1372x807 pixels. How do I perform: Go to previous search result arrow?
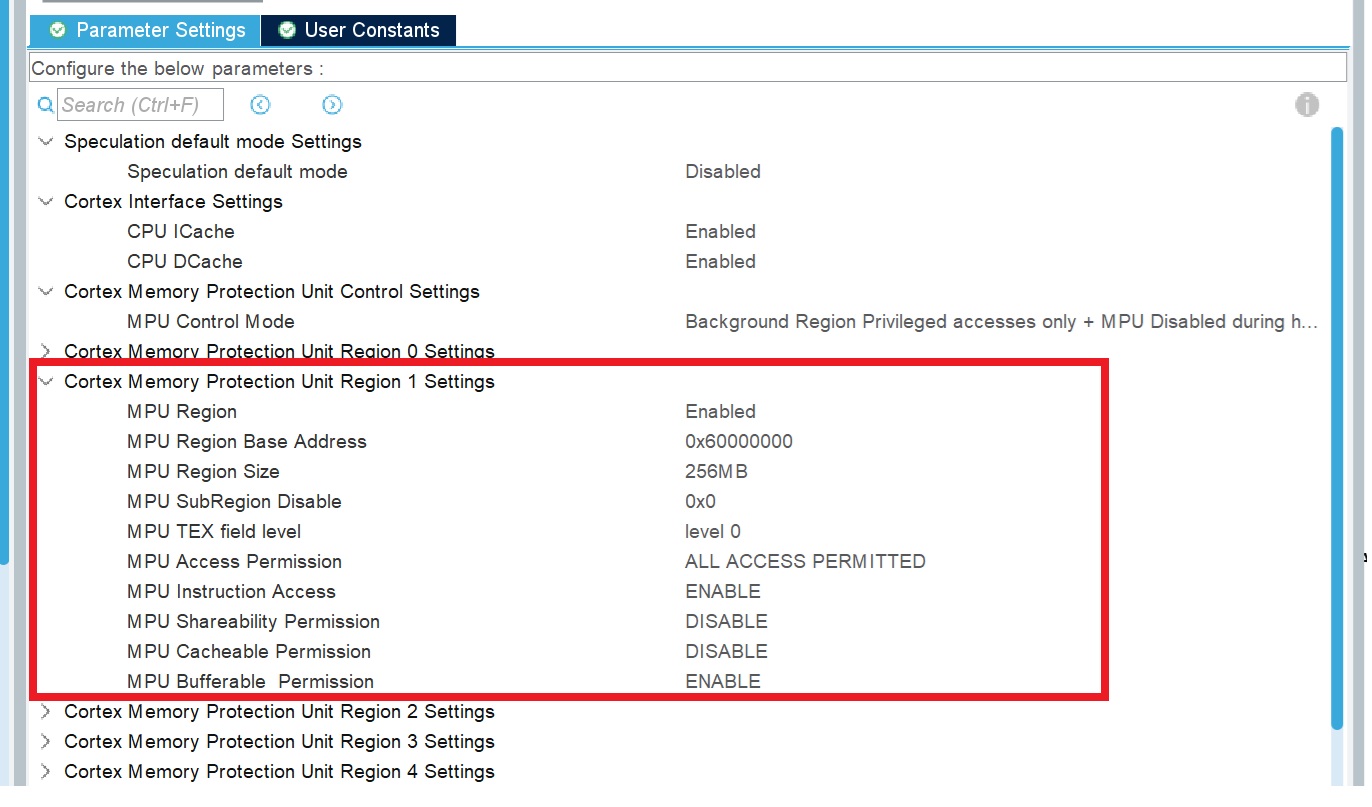coord(260,105)
